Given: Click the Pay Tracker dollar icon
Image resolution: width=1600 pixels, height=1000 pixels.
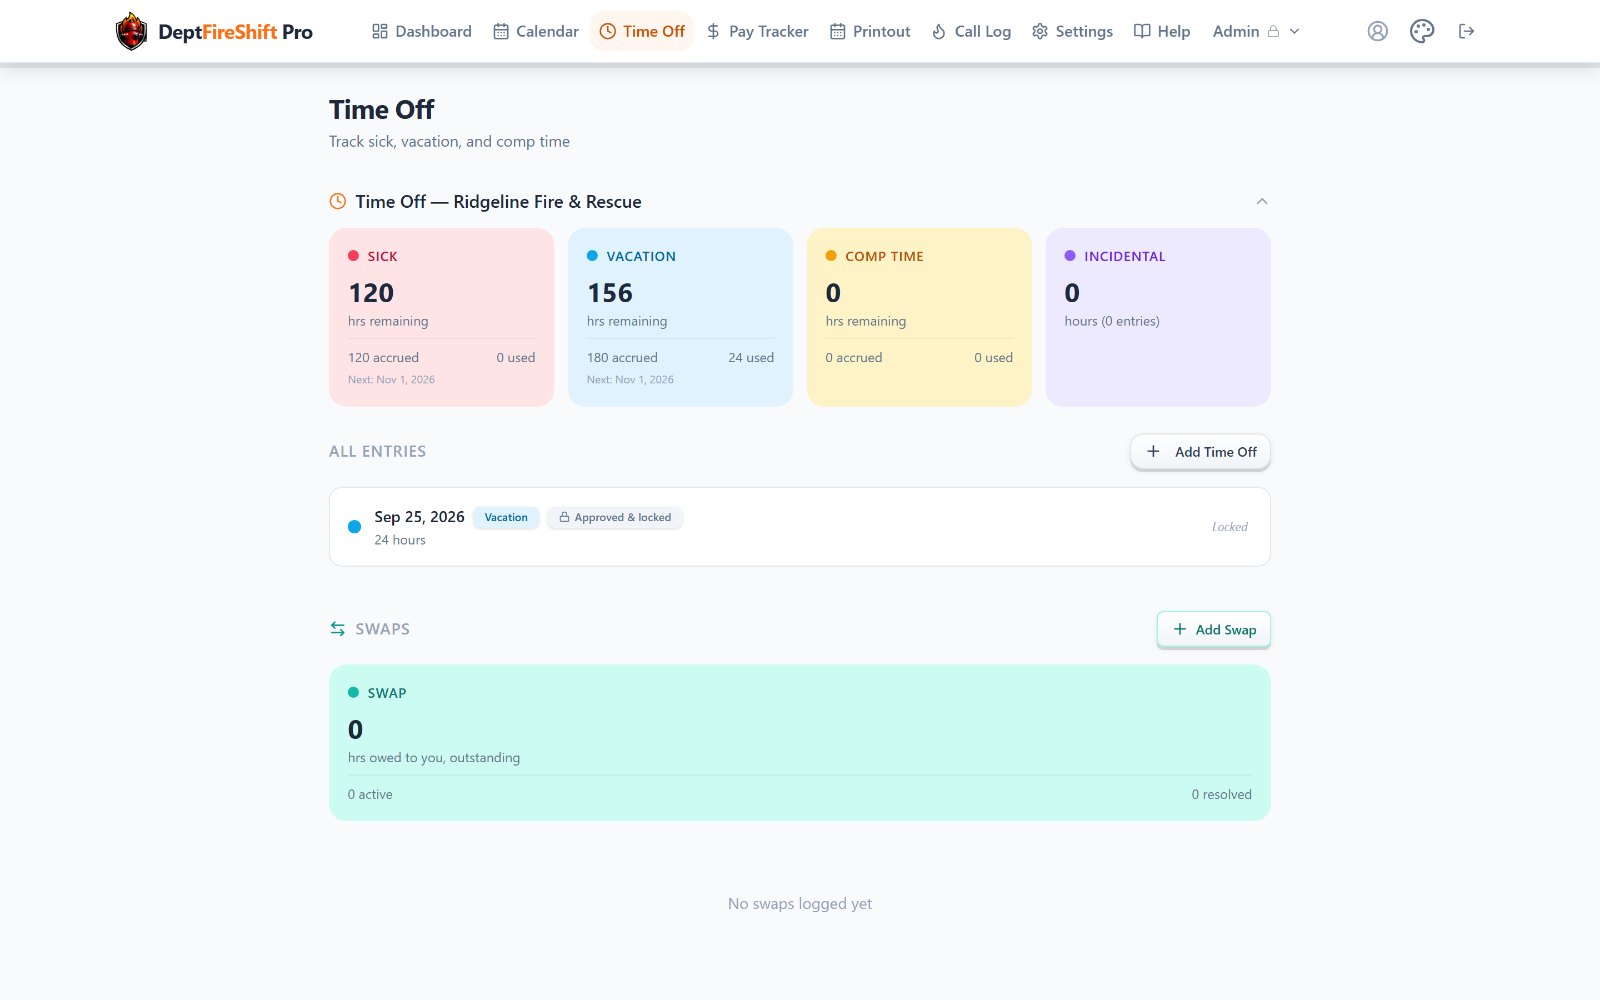Looking at the screenshot, I should [x=713, y=31].
